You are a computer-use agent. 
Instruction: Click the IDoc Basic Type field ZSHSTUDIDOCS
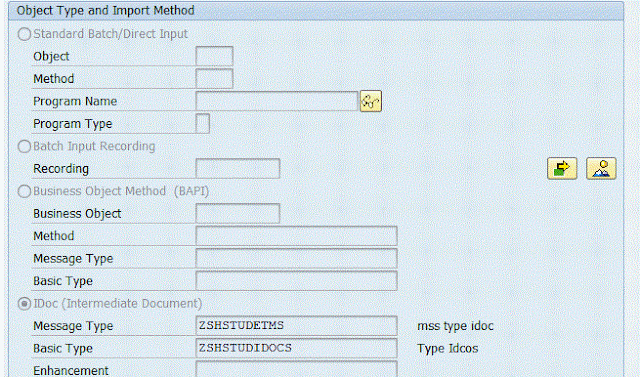coord(296,348)
